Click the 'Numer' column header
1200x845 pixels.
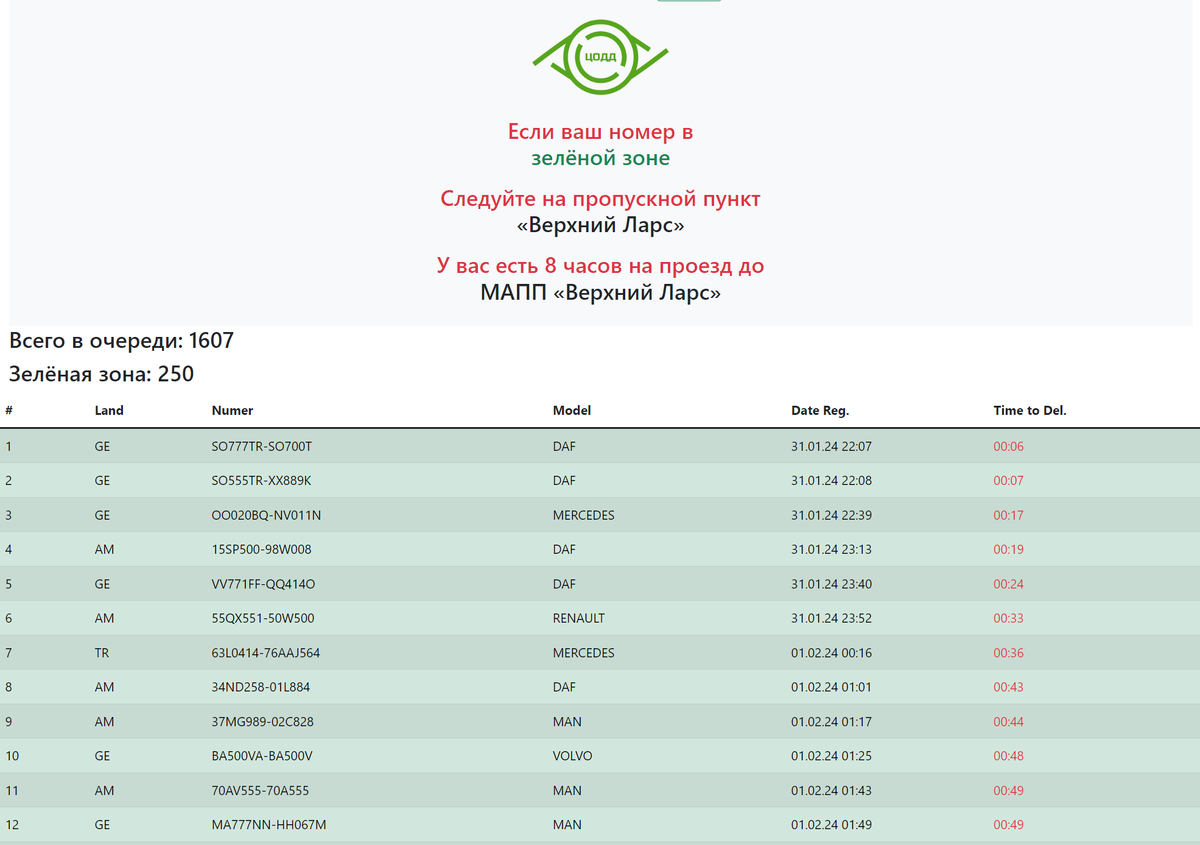(232, 411)
